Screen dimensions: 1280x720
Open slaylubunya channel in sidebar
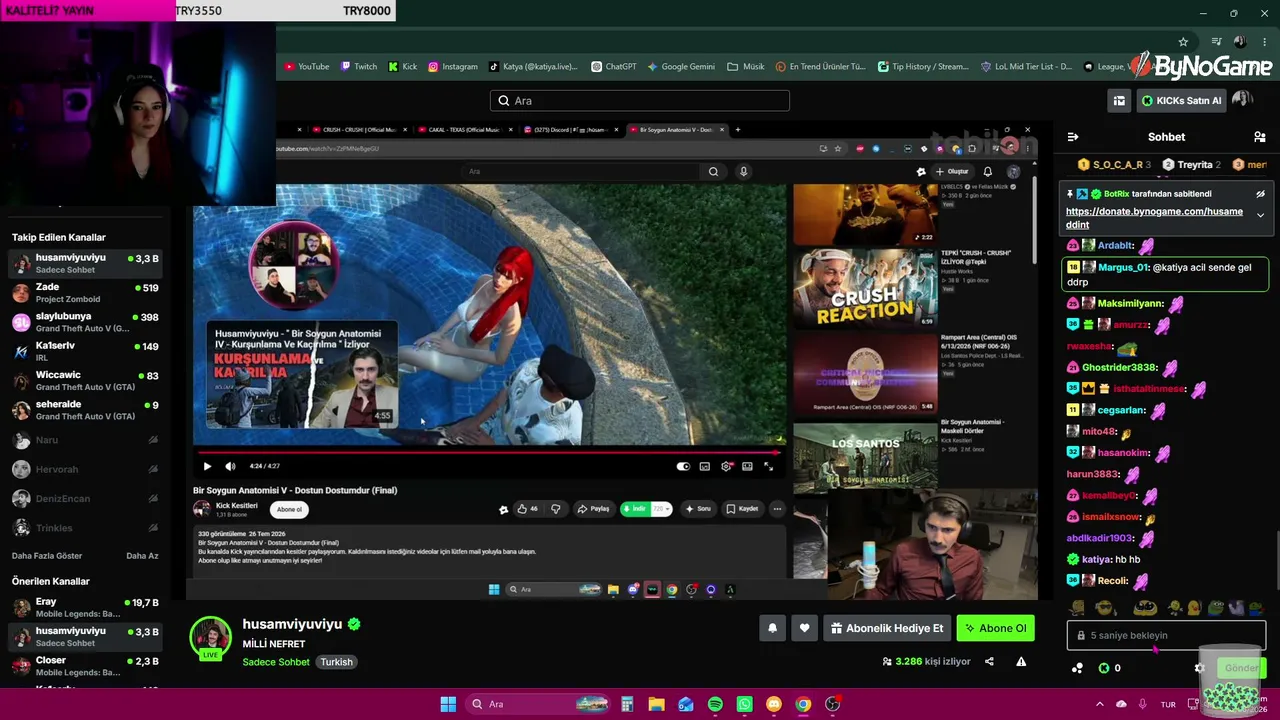click(x=85, y=322)
